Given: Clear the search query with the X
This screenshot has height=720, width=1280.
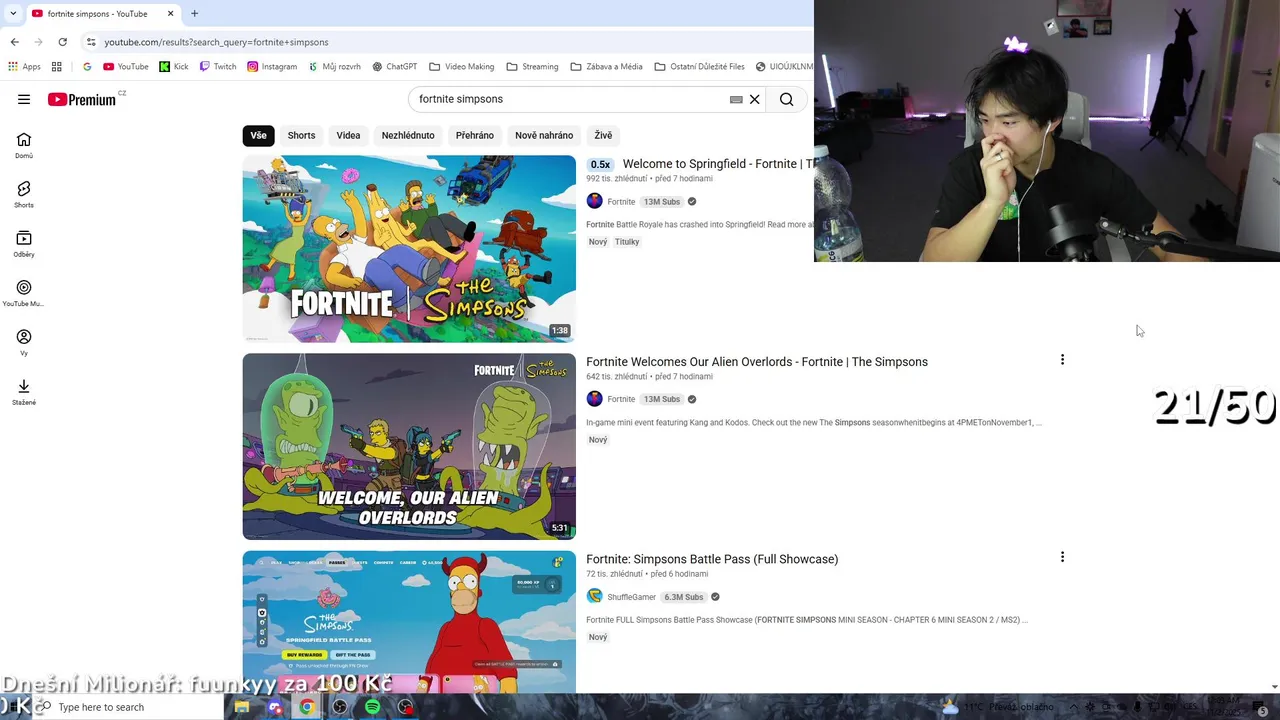Looking at the screenshot, I should [x=755, y=99].
